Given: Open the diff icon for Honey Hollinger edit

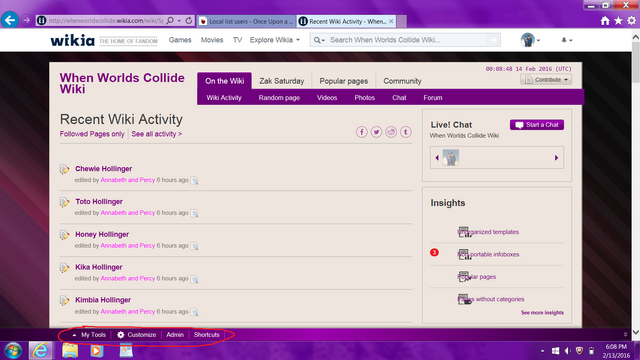Looking at the screenshot, I should coord(194,246).
